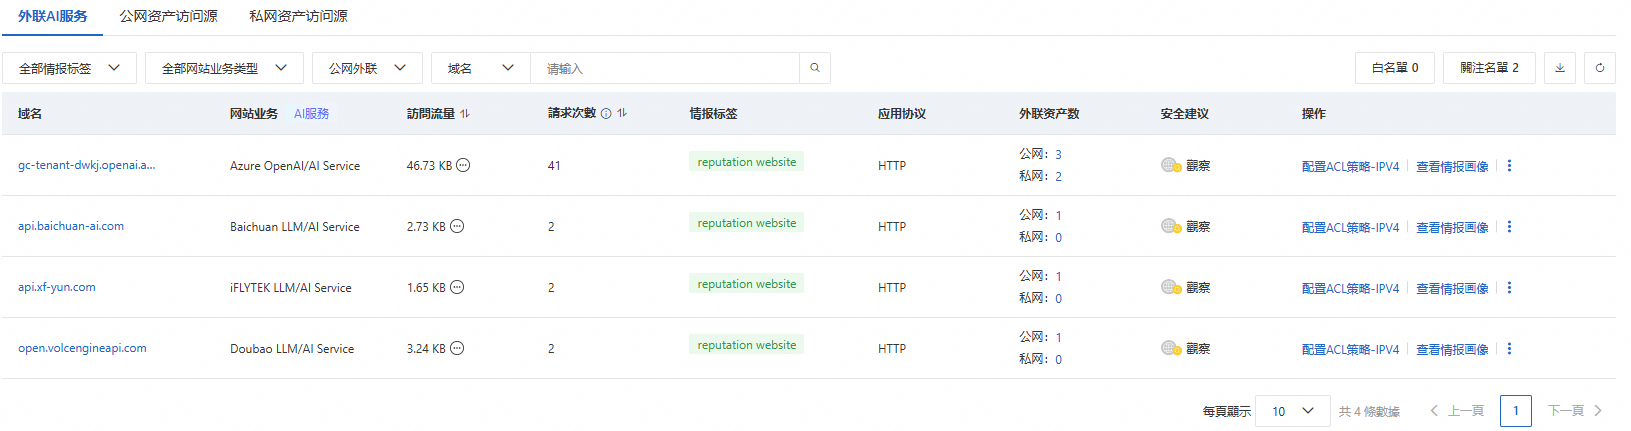Screen dimensions: 1631x431
Task: View 查看情报画像 for iFLYTEK row
Action: [1452, 288]
